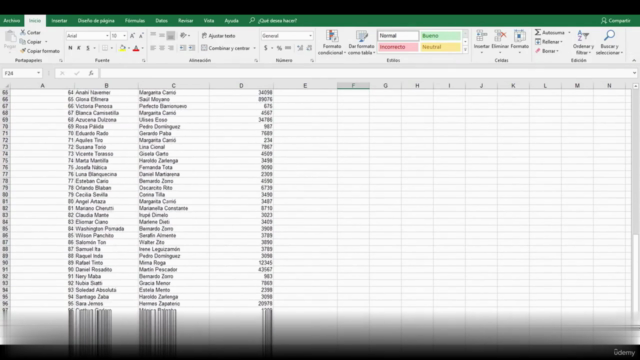The height and width of the screenshot is (360, 640).
Task: Click the Copiar icon
Action: coord(23,42)
